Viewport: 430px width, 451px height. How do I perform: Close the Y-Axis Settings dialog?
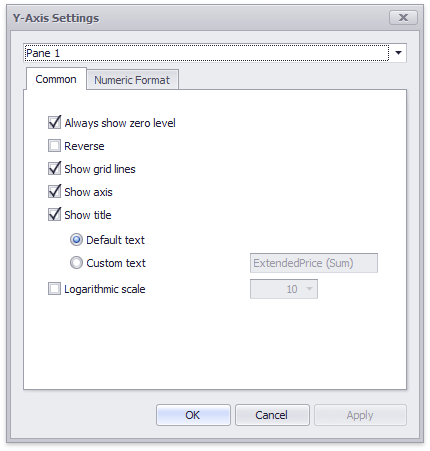pos(403,17)
